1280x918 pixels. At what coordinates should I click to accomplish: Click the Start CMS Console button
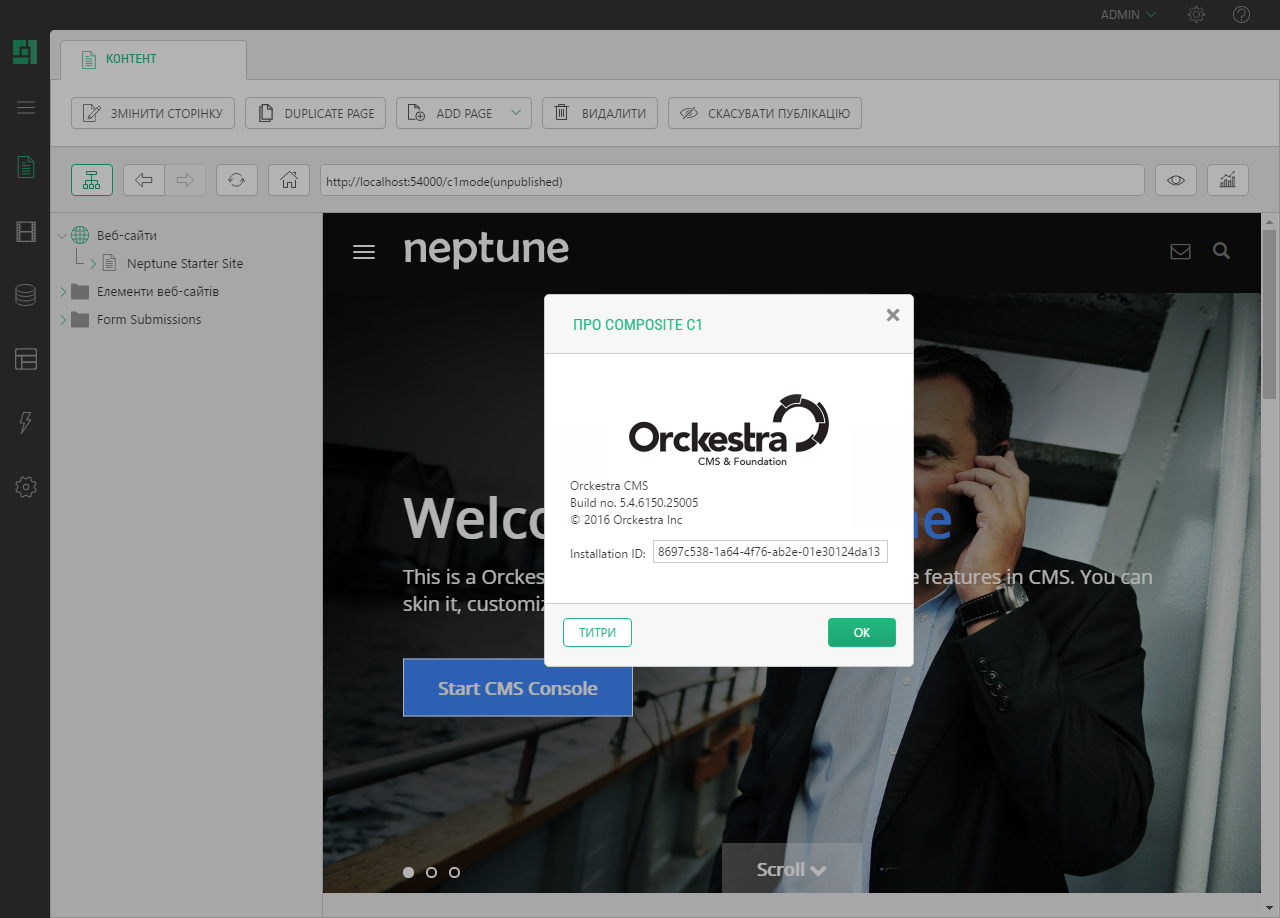click(518, 688)
